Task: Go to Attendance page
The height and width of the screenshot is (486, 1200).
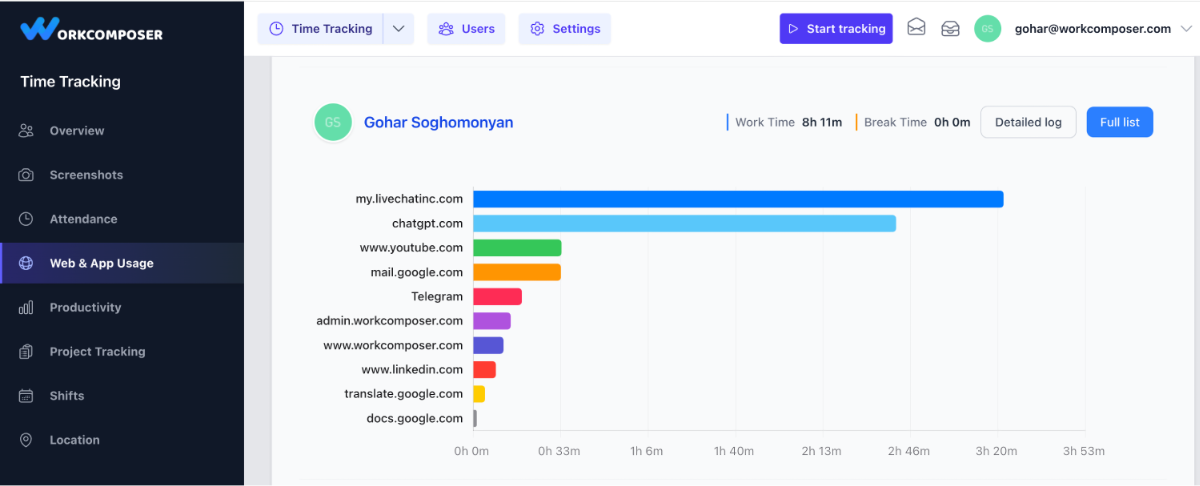Action: 122,219
